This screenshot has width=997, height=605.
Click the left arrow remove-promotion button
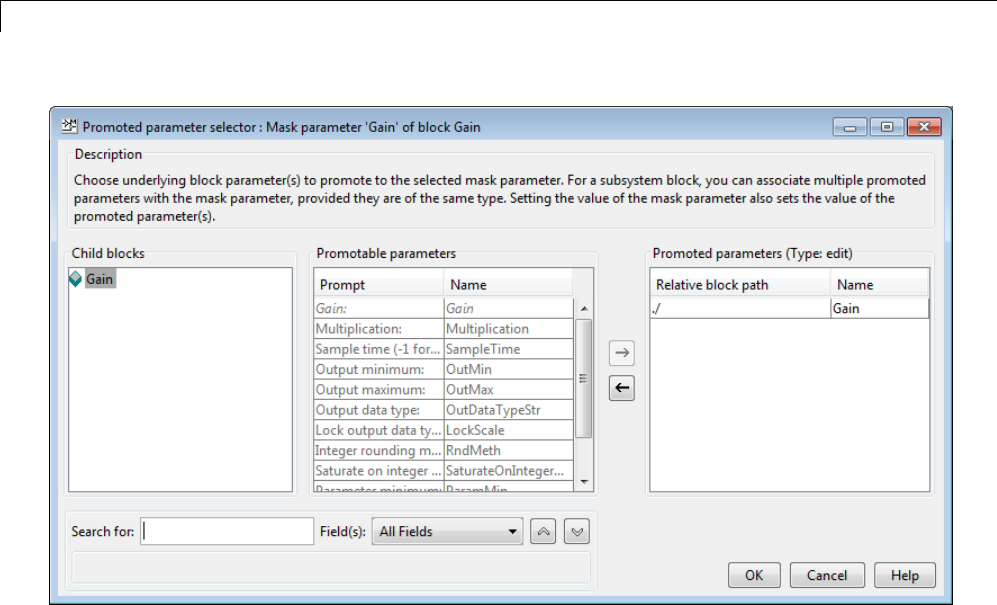point(621,389)
